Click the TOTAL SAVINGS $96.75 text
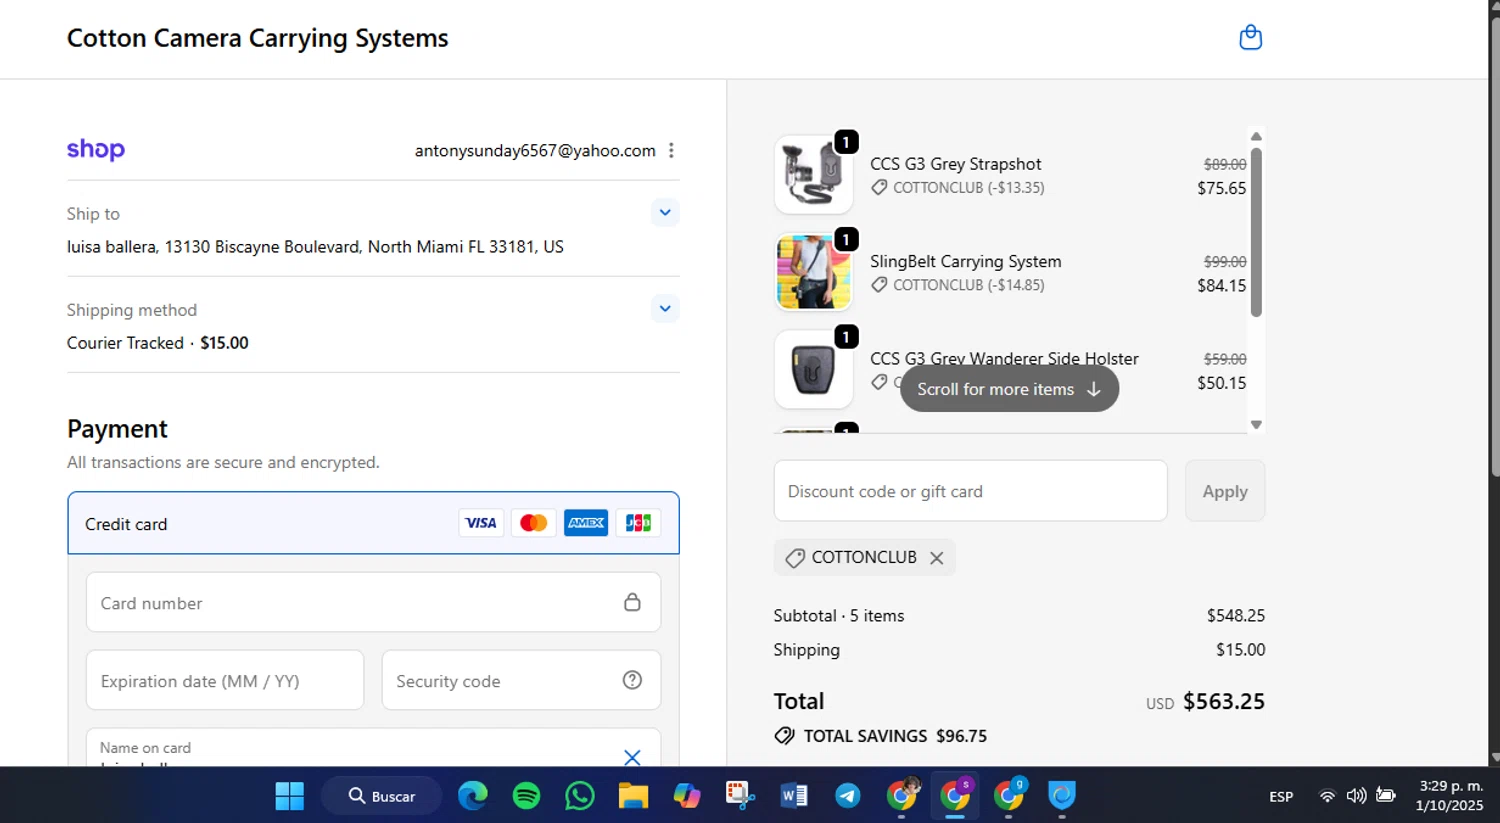 point(895,736)
